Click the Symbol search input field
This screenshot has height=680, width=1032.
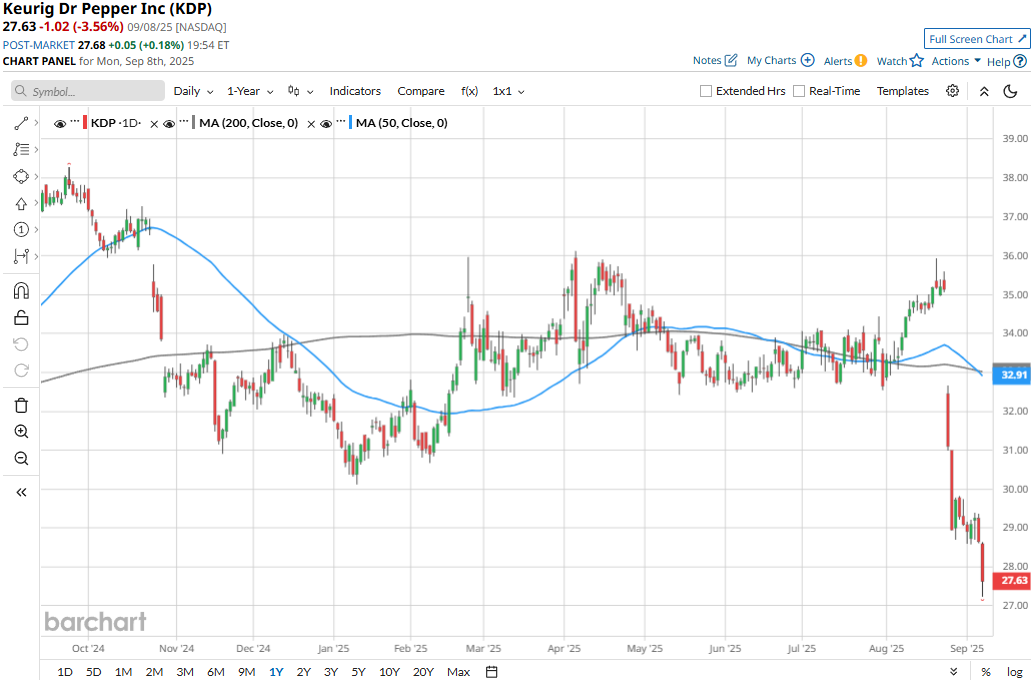tap(88, 91)
